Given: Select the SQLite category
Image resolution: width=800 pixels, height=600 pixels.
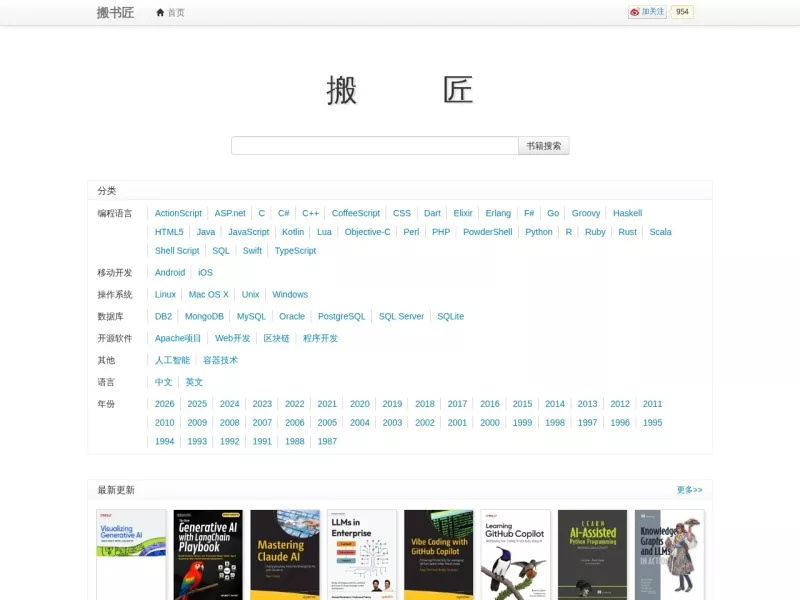Looking at the screenshot, I should pyautogui.click(x=451, y=316).
